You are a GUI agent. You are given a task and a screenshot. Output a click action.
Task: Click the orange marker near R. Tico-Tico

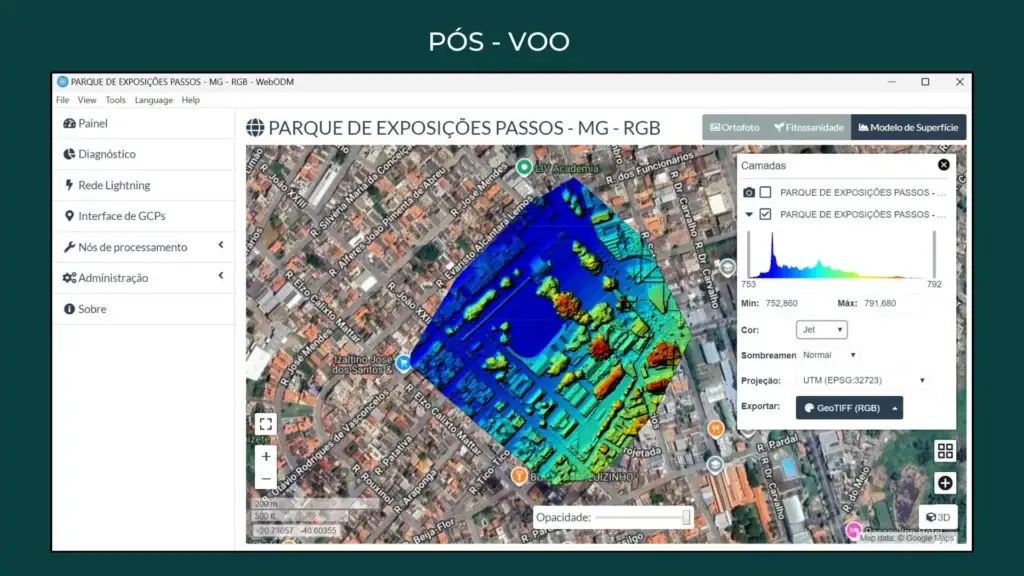click(x=519, y=476)
